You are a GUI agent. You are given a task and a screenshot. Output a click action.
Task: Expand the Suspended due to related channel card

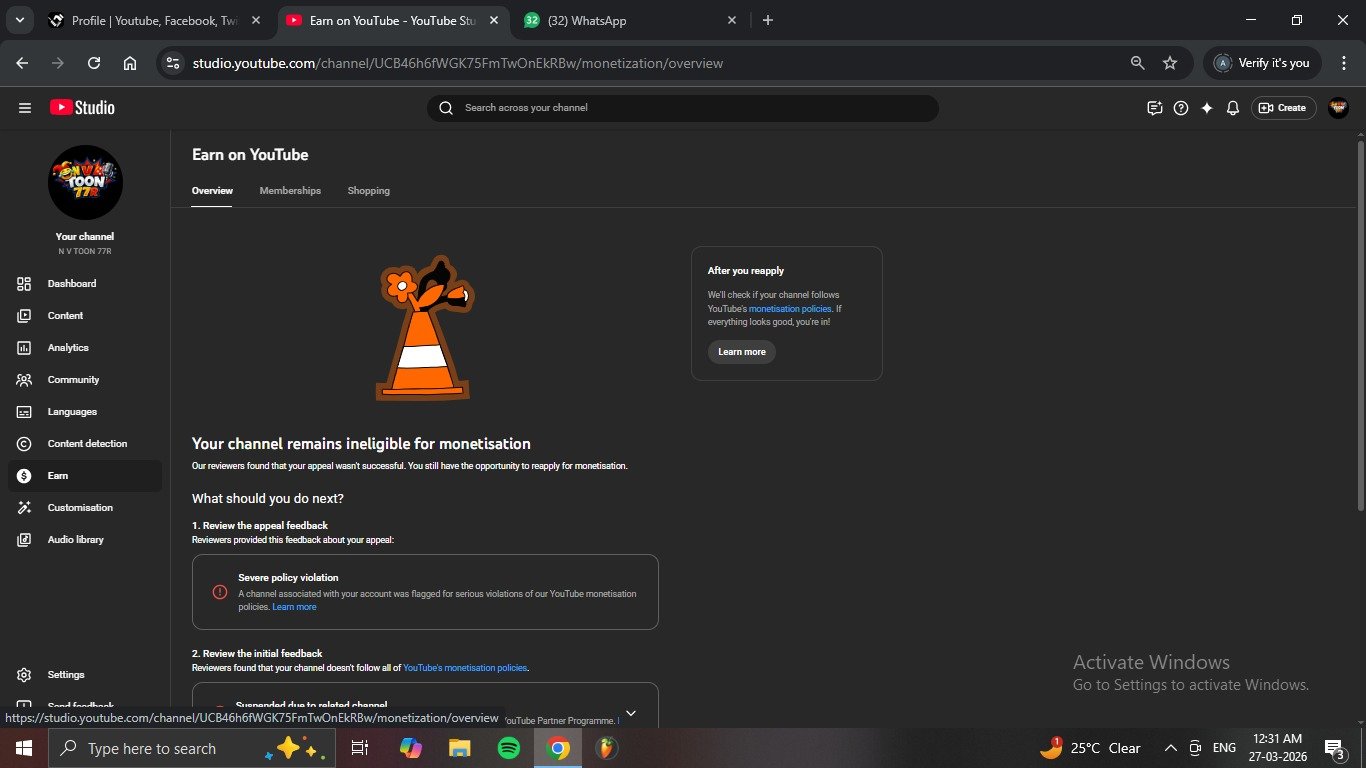[x=630, y=713]
